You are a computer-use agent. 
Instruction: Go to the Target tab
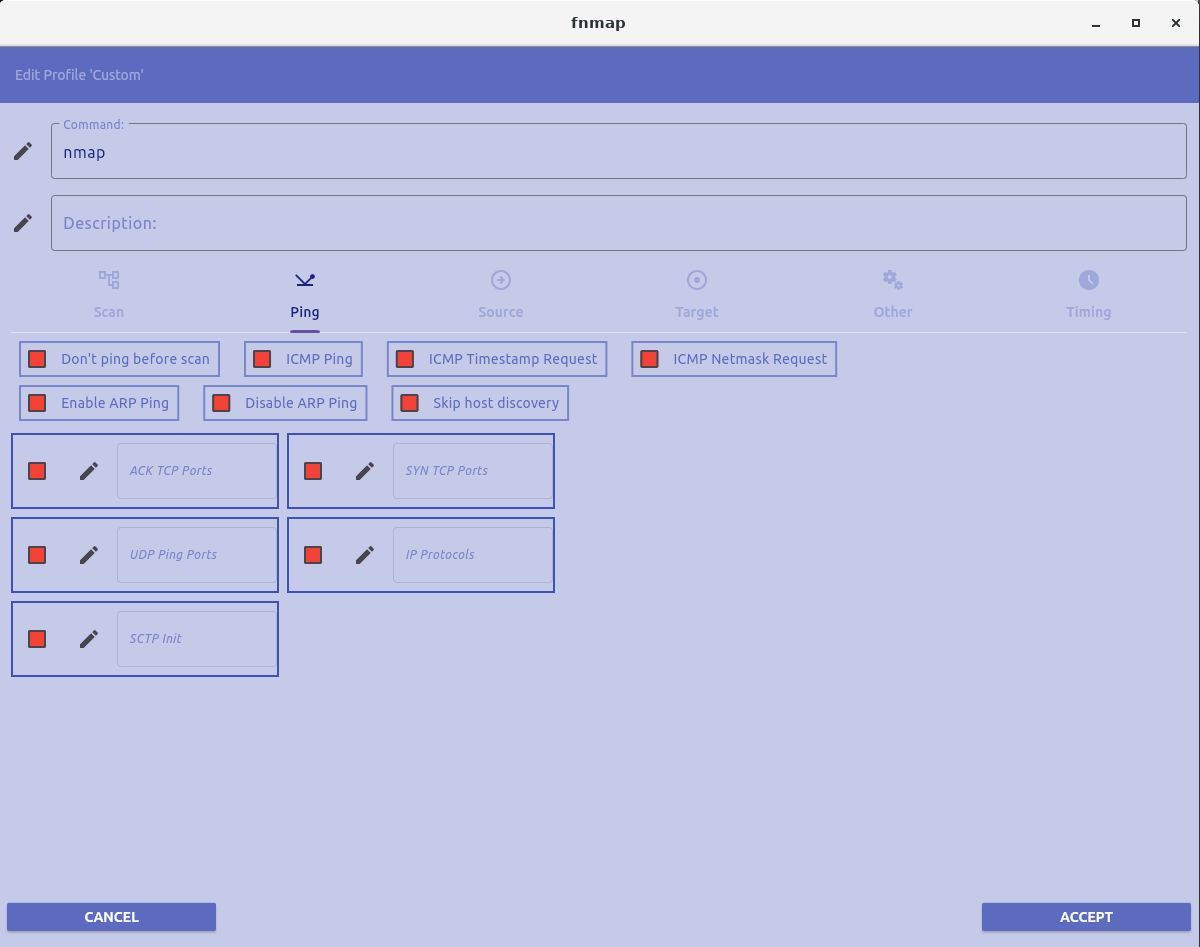(x=696, y=295)
